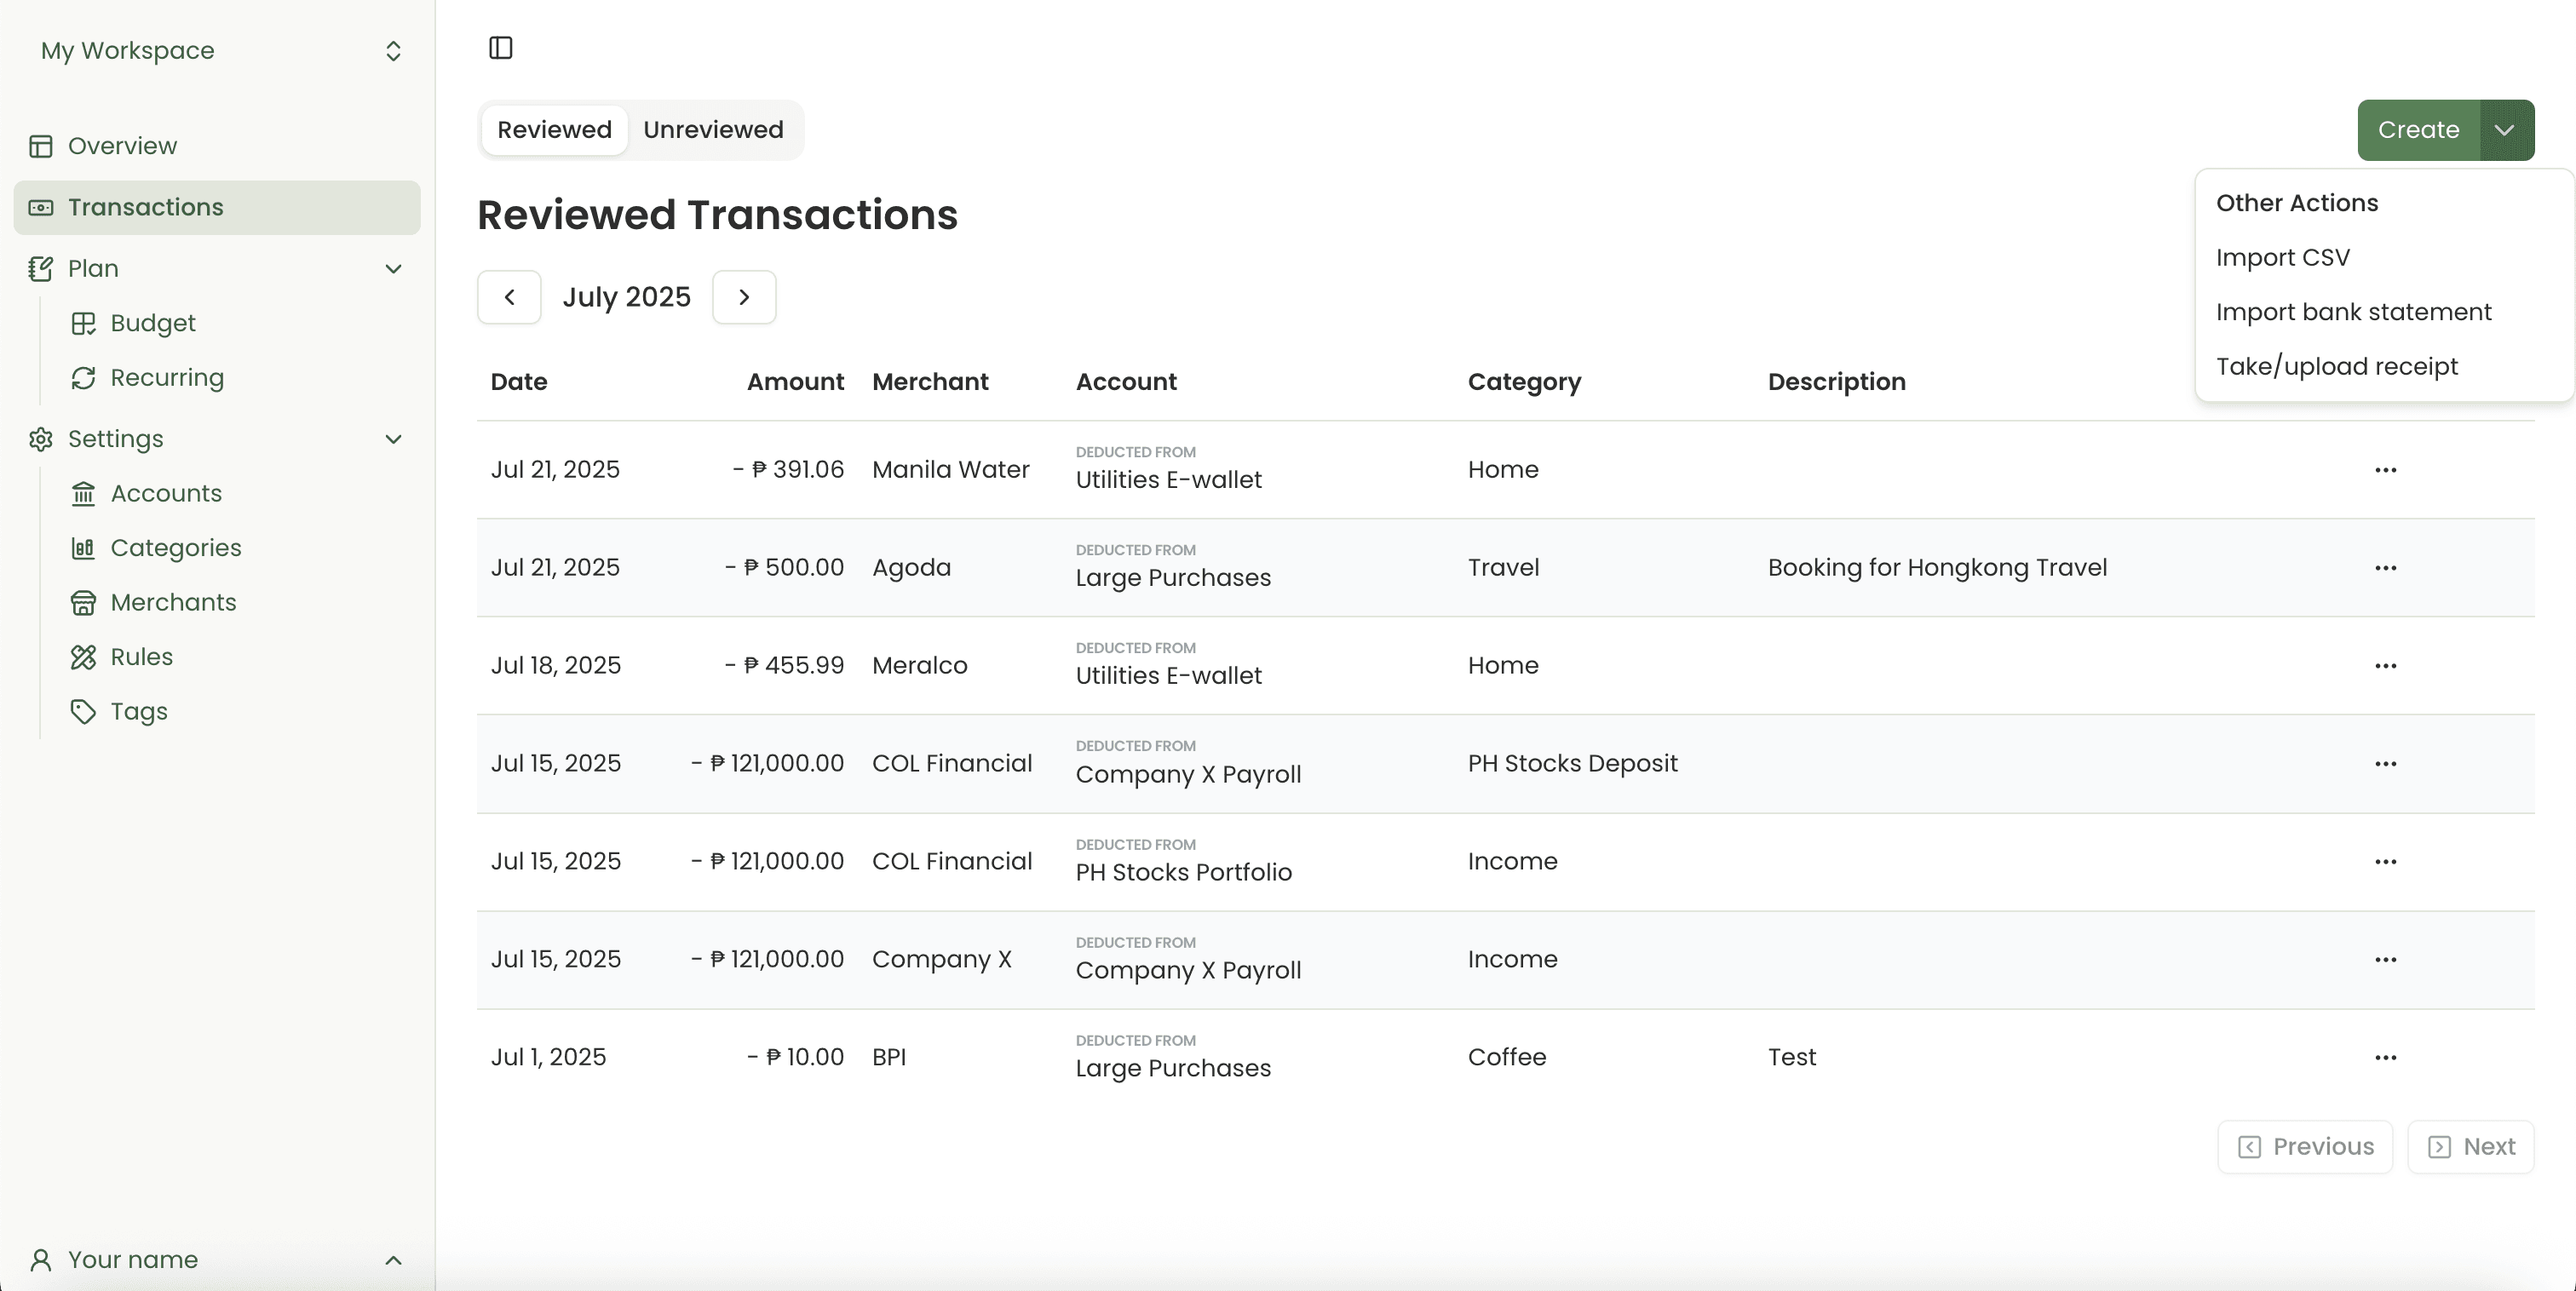The height and width of the screenshot is (1291, 2576).
Task: Choose Import bank statement option
Action: point(2353,312)
